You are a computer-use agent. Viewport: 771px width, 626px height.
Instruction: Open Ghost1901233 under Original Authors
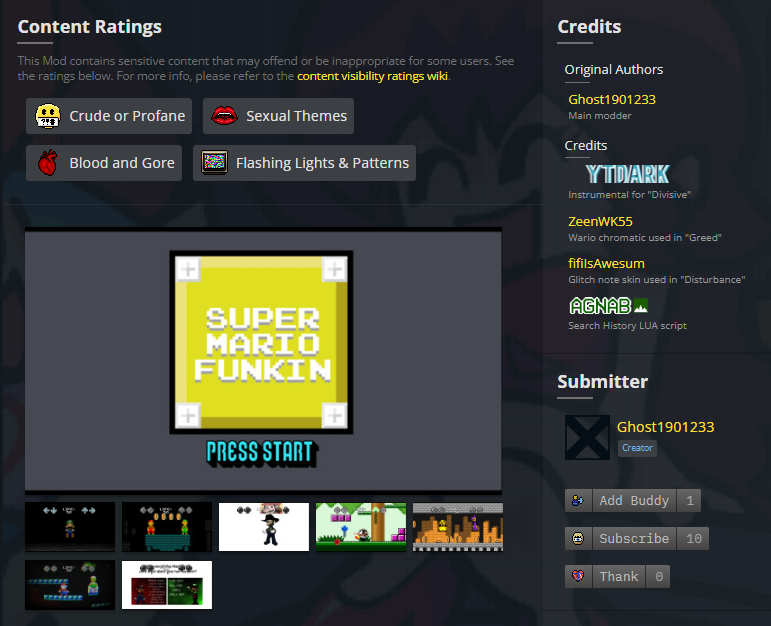point(612,99)
